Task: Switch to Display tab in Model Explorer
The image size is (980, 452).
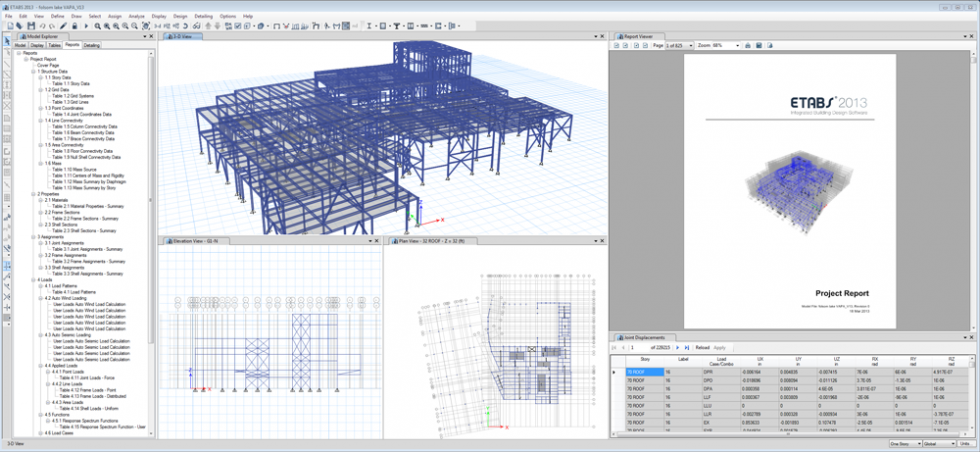Action: (37, 45)
